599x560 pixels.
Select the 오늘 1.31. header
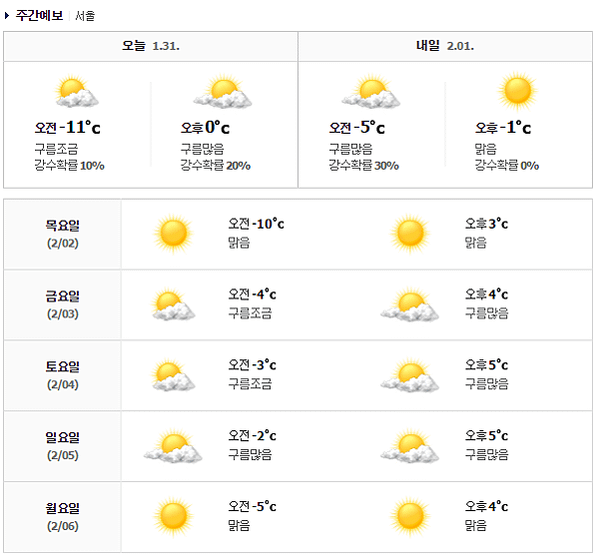[151, 46]
